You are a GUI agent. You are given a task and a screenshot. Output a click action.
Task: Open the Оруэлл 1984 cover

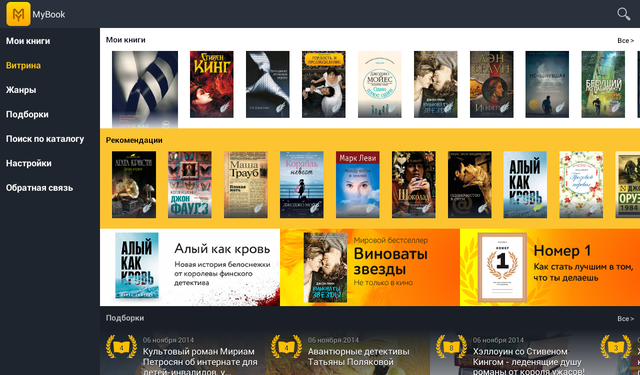pos(628,184)
